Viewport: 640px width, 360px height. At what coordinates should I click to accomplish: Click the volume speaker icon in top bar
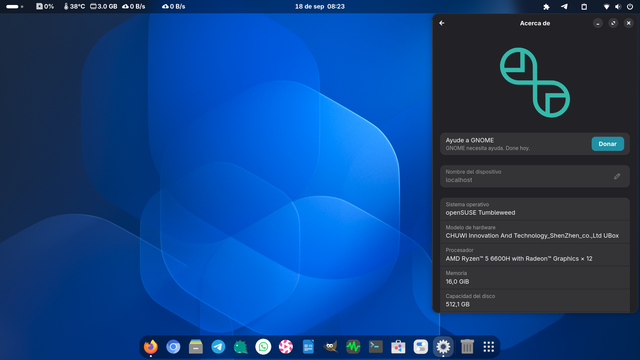pos(618,7)
